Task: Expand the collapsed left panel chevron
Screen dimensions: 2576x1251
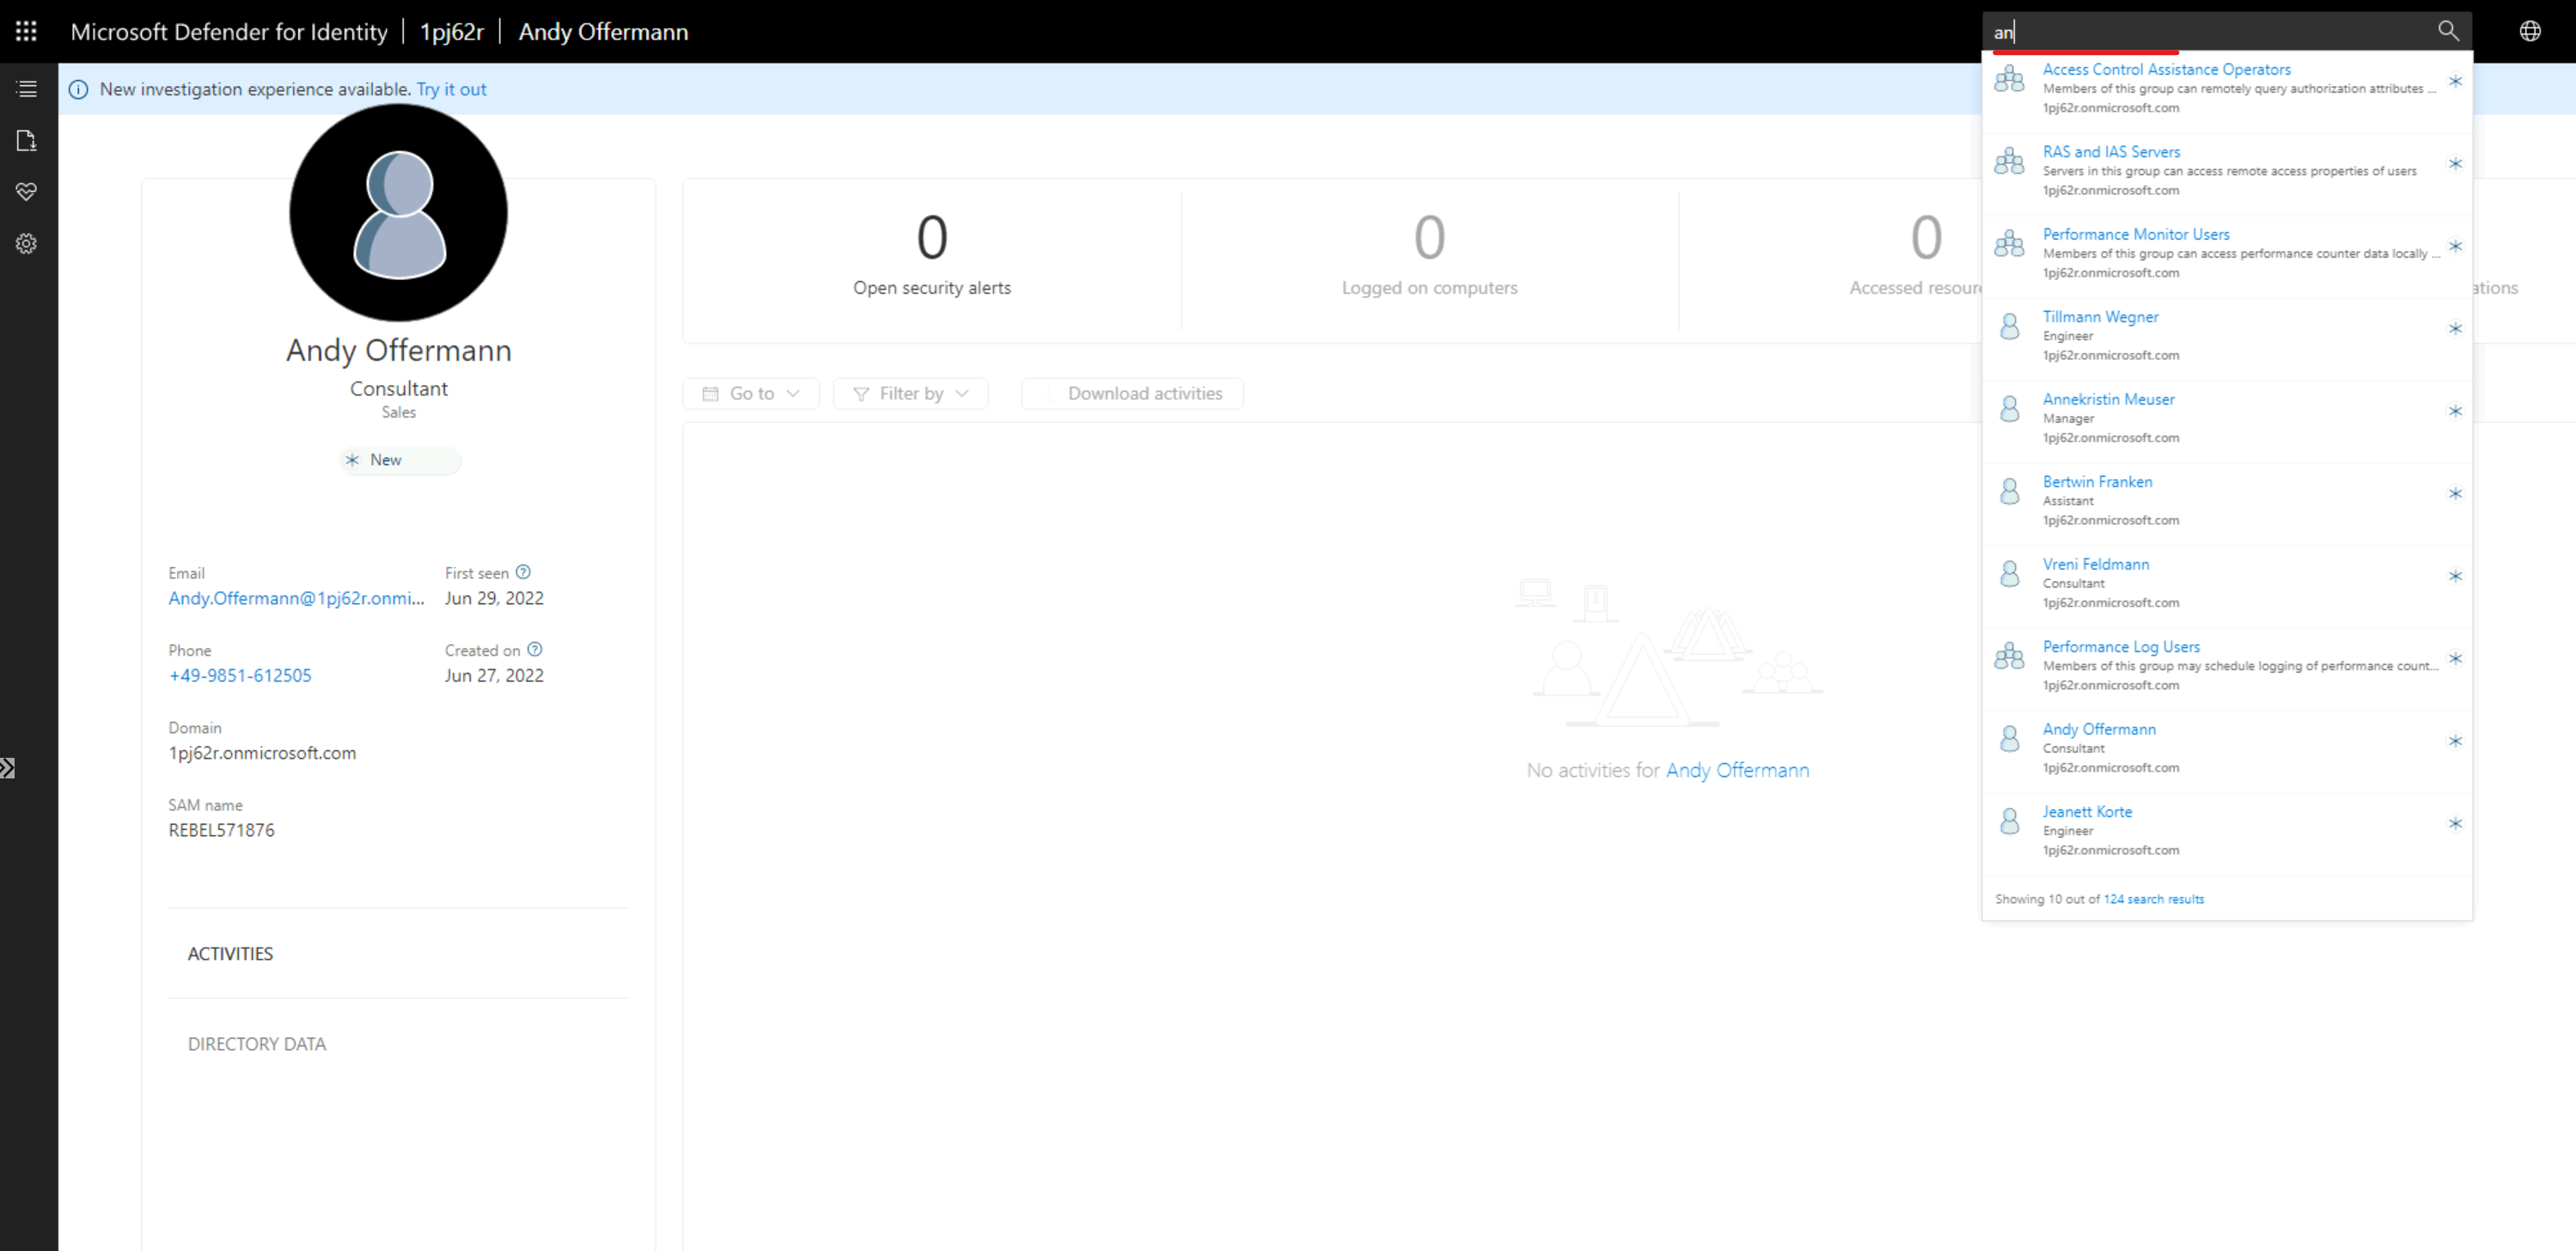Action: (x=9, y=767)
